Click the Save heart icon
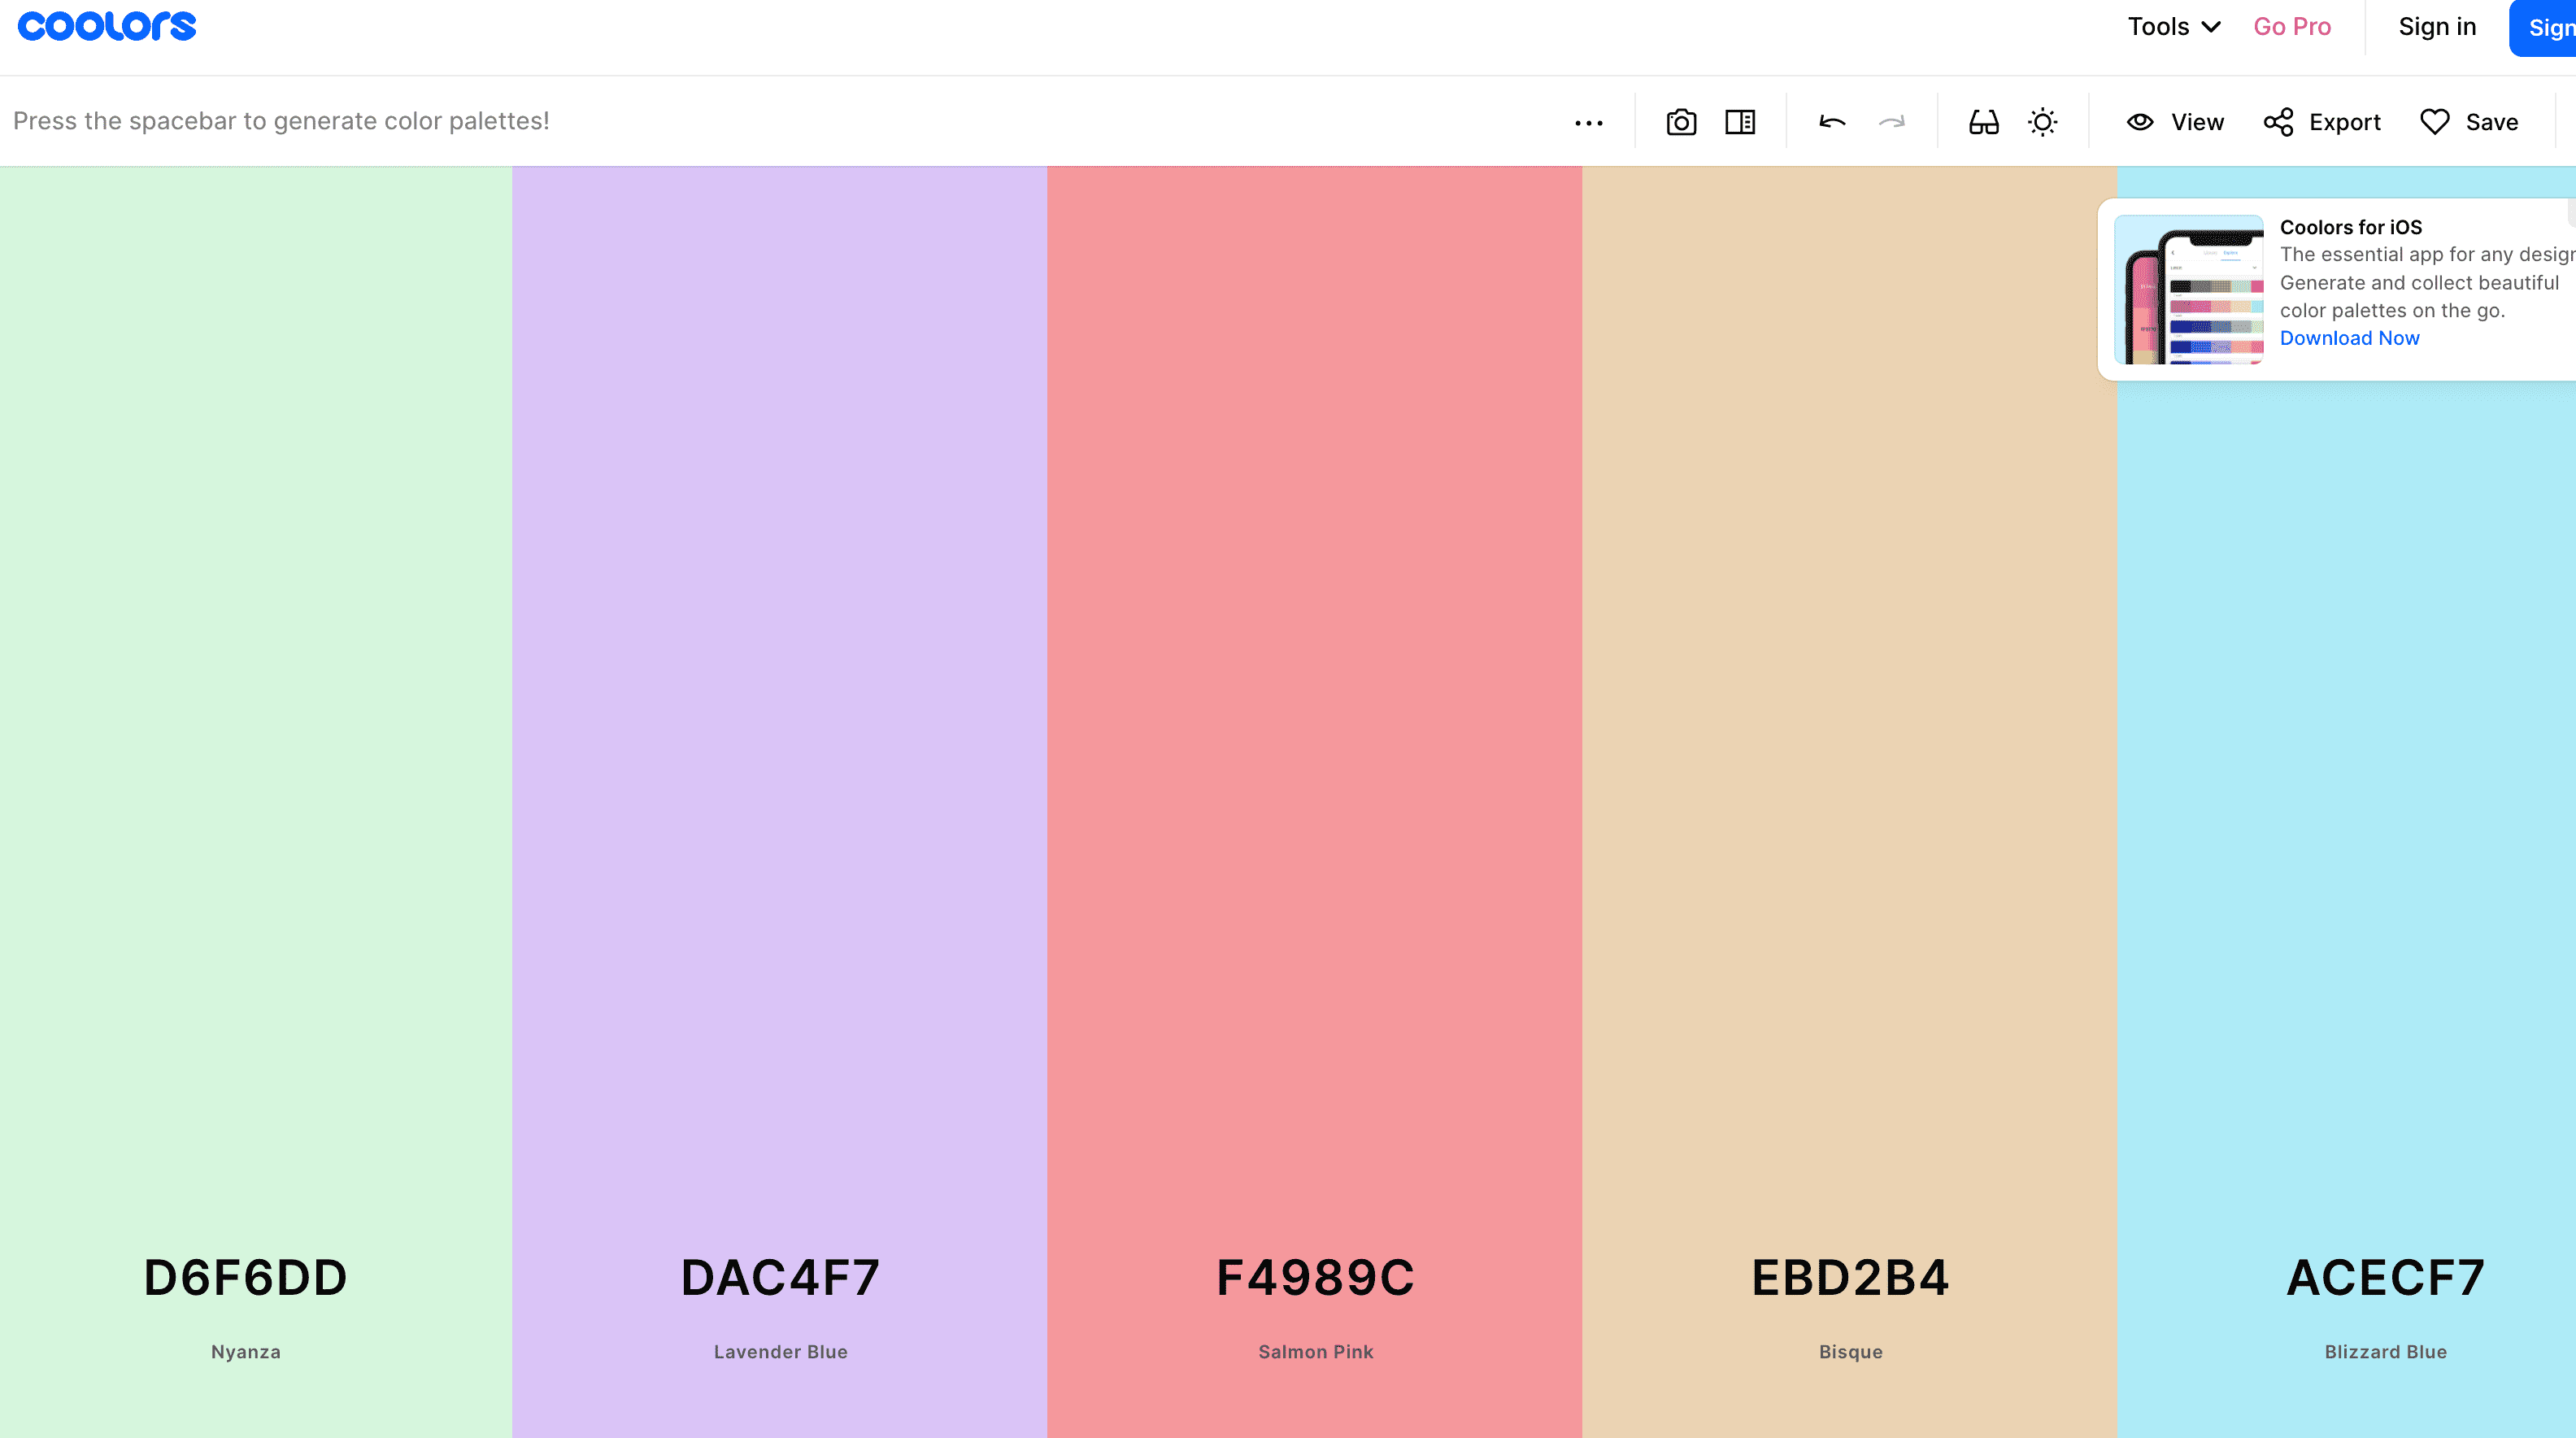This screenshot has height=1438, width=2576. tap(2431, 120)
